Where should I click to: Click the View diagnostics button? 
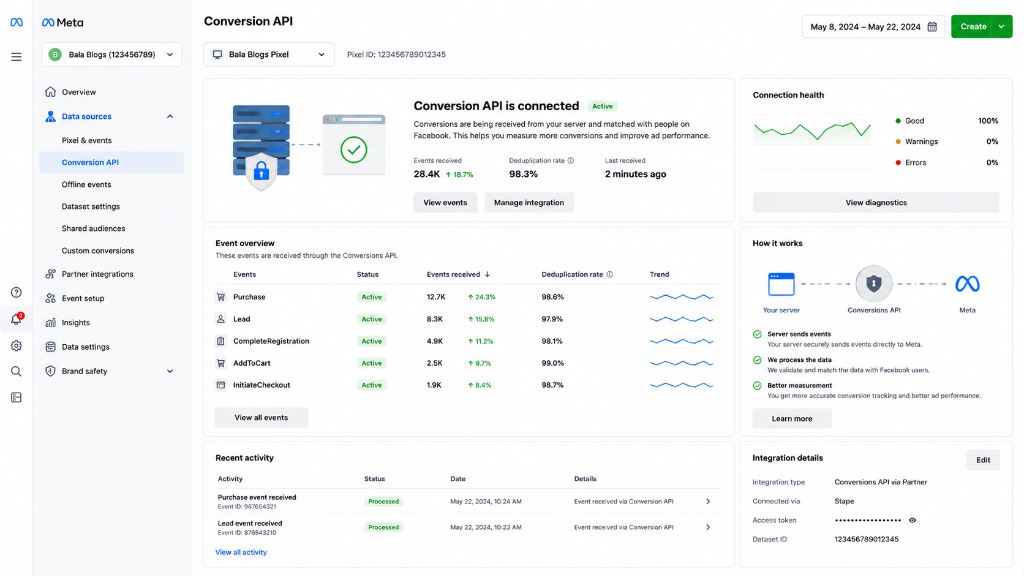876,202
